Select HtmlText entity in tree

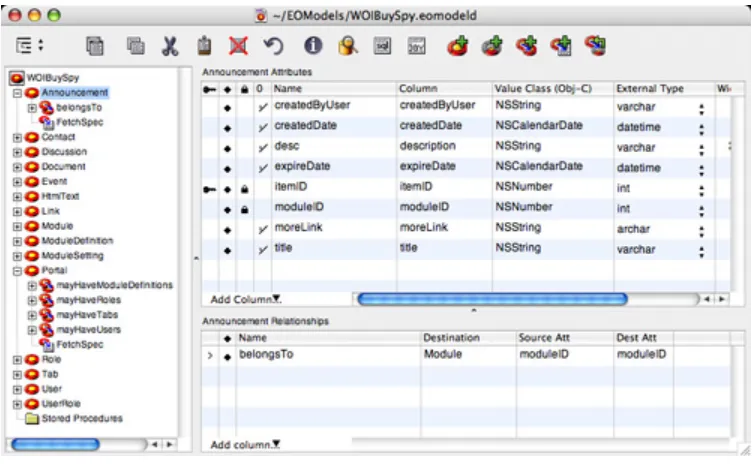click(x=60, y=196)
